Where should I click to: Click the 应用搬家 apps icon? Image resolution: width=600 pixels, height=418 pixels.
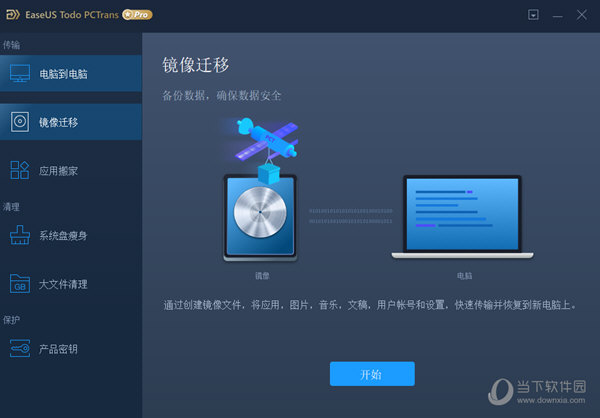20,170
